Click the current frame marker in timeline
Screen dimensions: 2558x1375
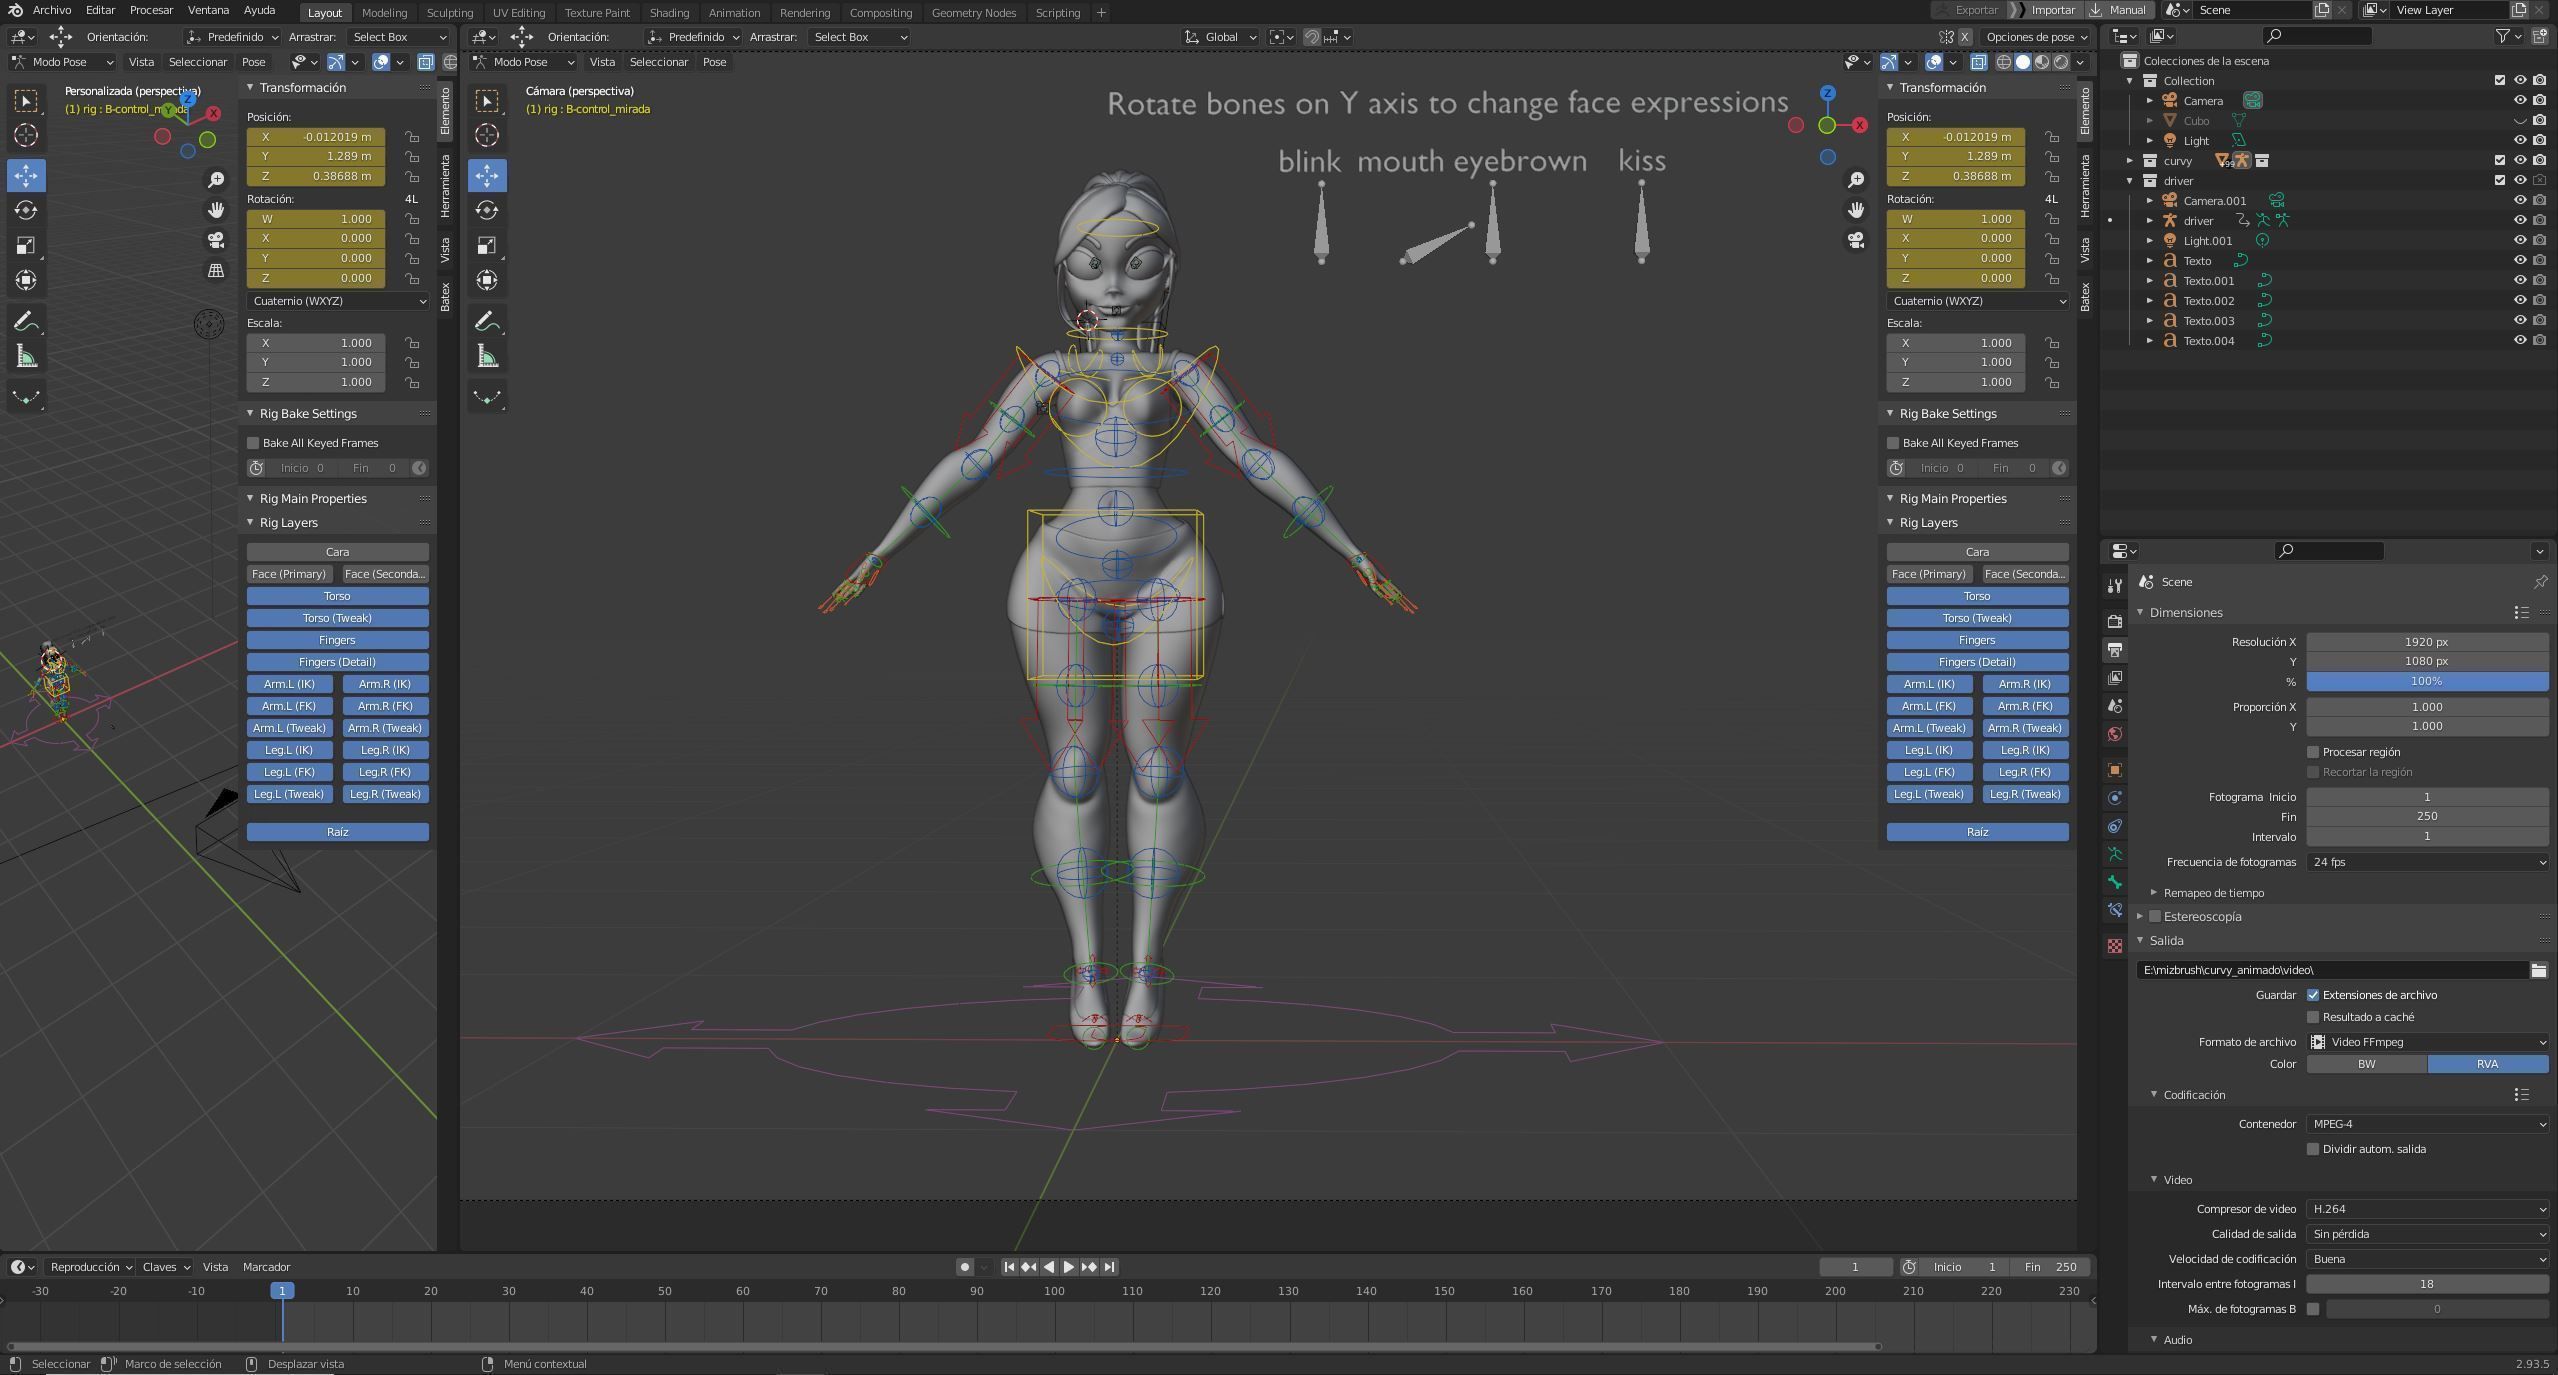tap(282, 1291)
